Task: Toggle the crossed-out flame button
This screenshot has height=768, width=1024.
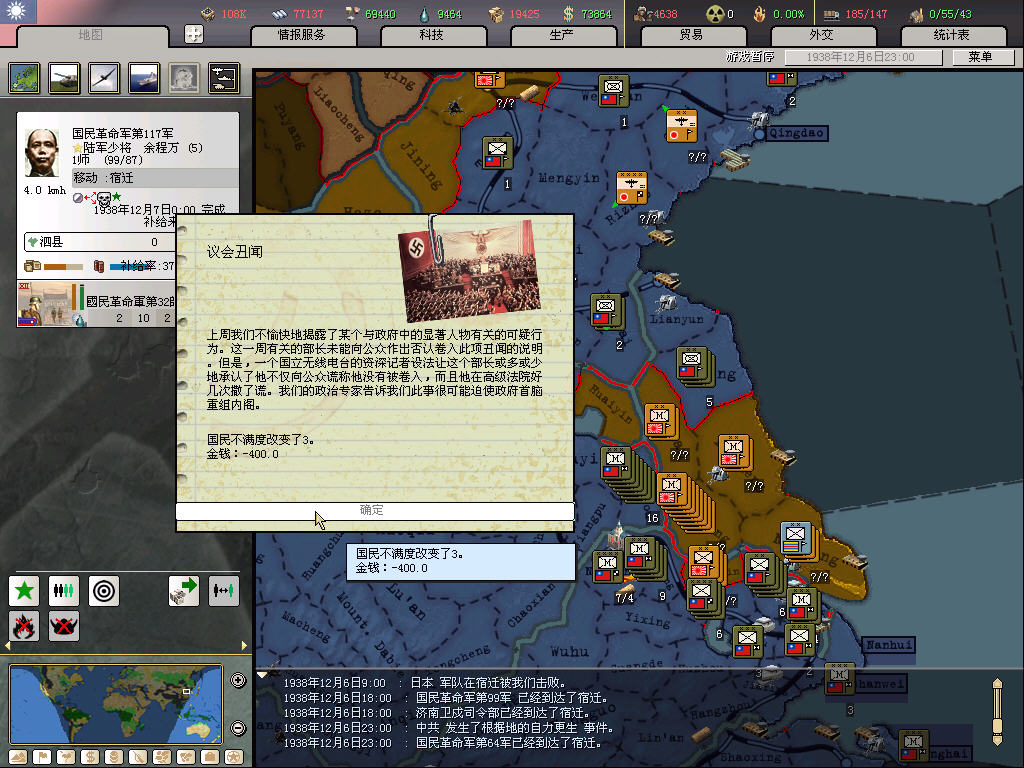Action: (24, 626)
